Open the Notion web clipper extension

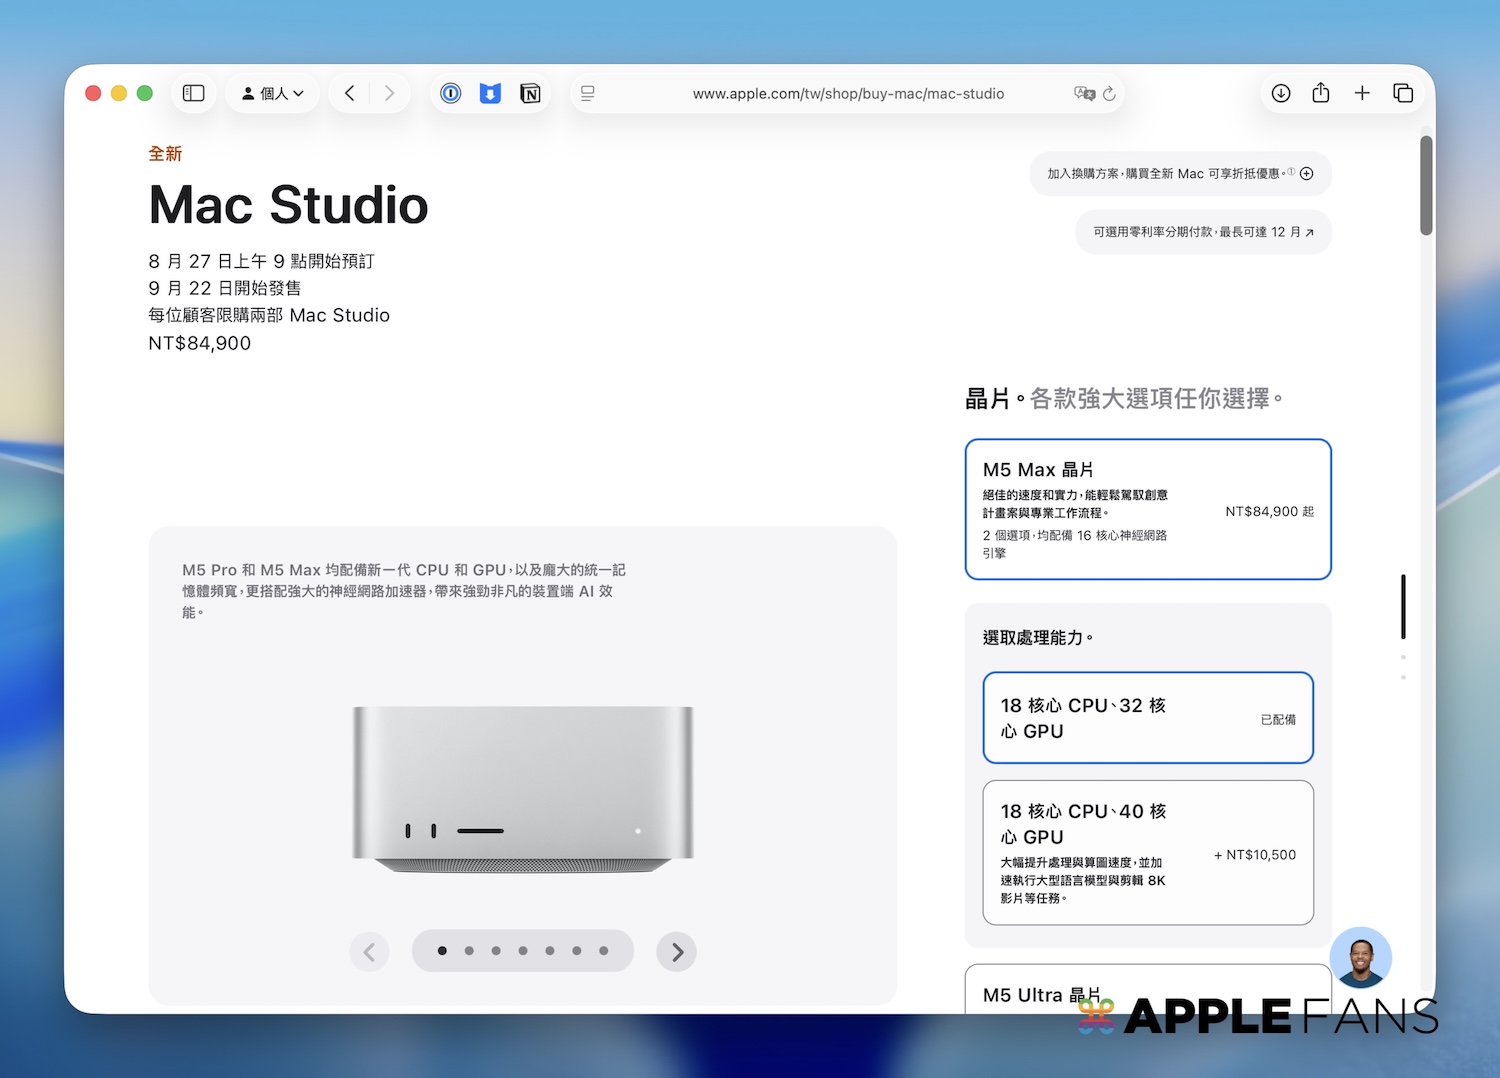(530, 93)
